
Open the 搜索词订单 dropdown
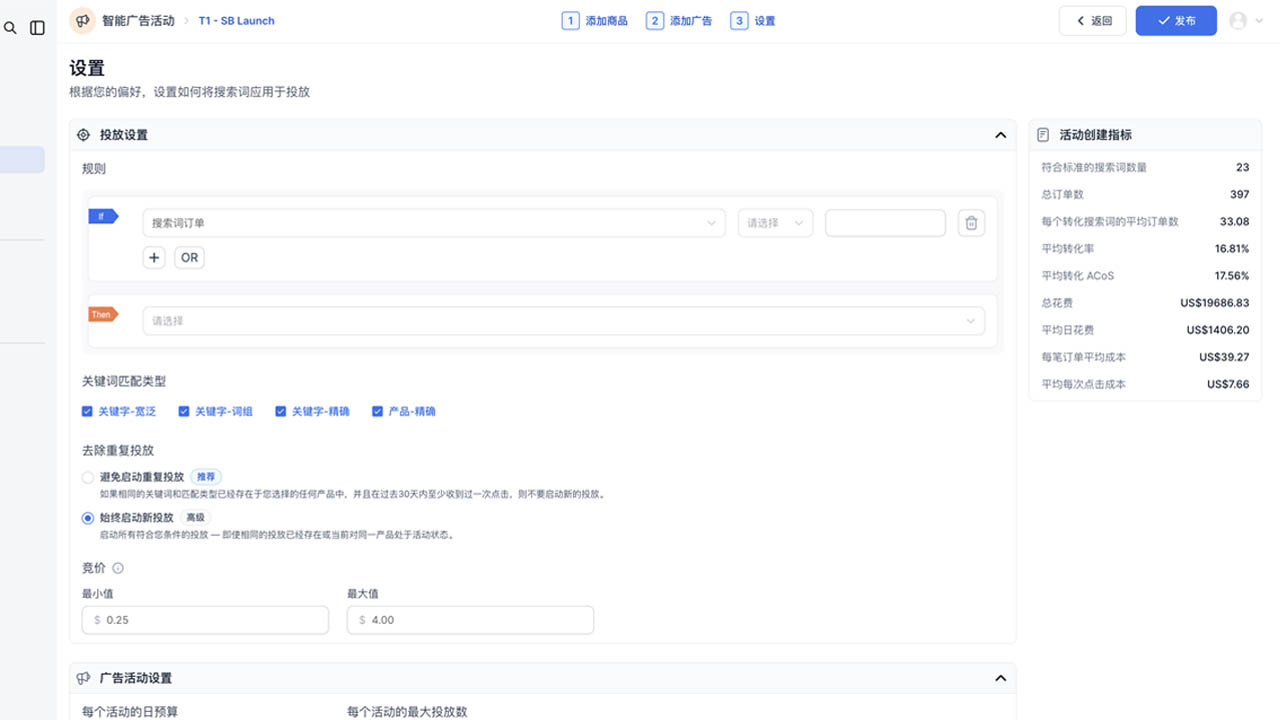[434, 223]
